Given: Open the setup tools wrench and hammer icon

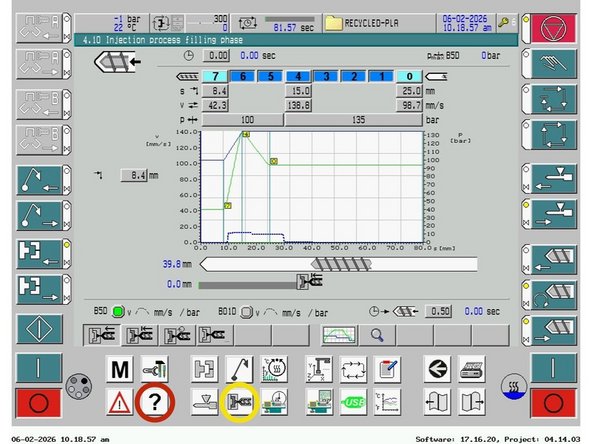Looking at the screenshot, I should (x=154, y=369).
